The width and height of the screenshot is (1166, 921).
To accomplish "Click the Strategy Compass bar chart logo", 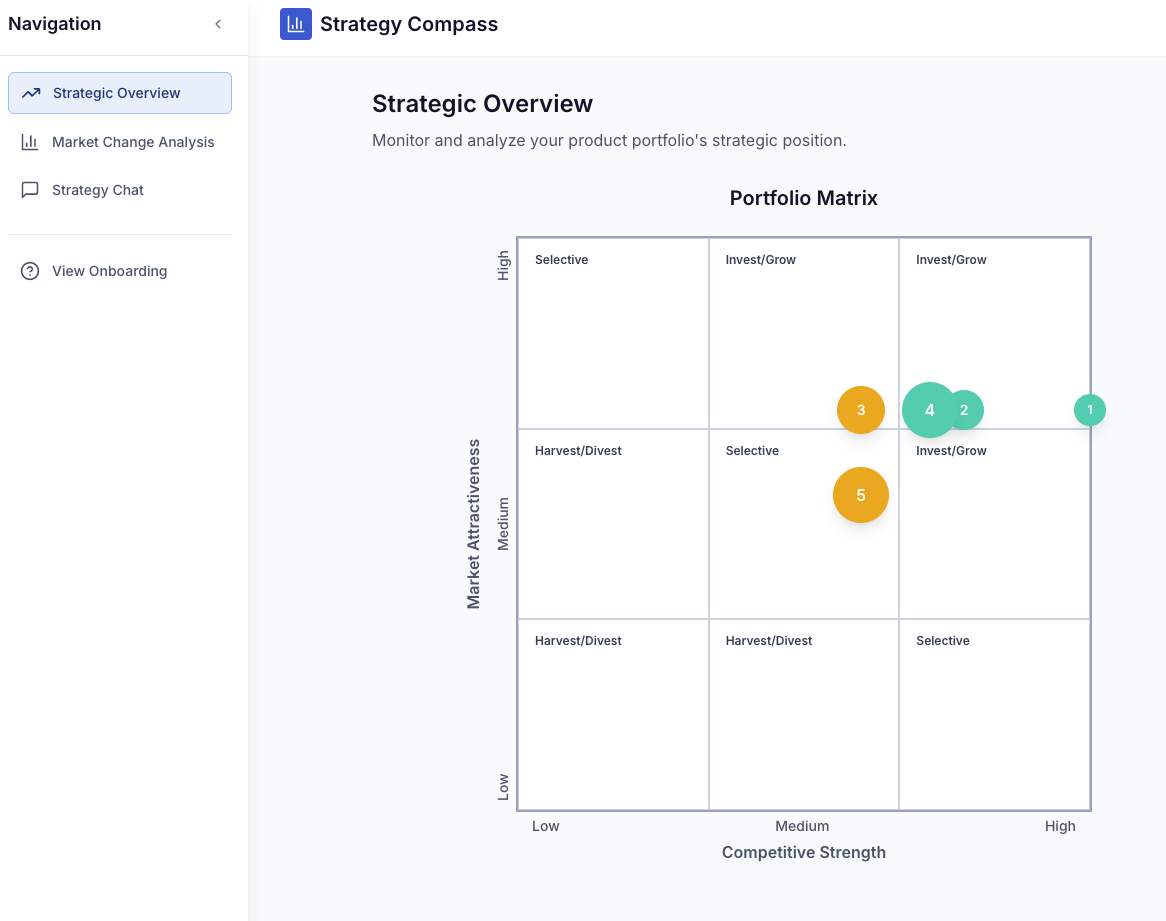I will (x=295, y=24).
